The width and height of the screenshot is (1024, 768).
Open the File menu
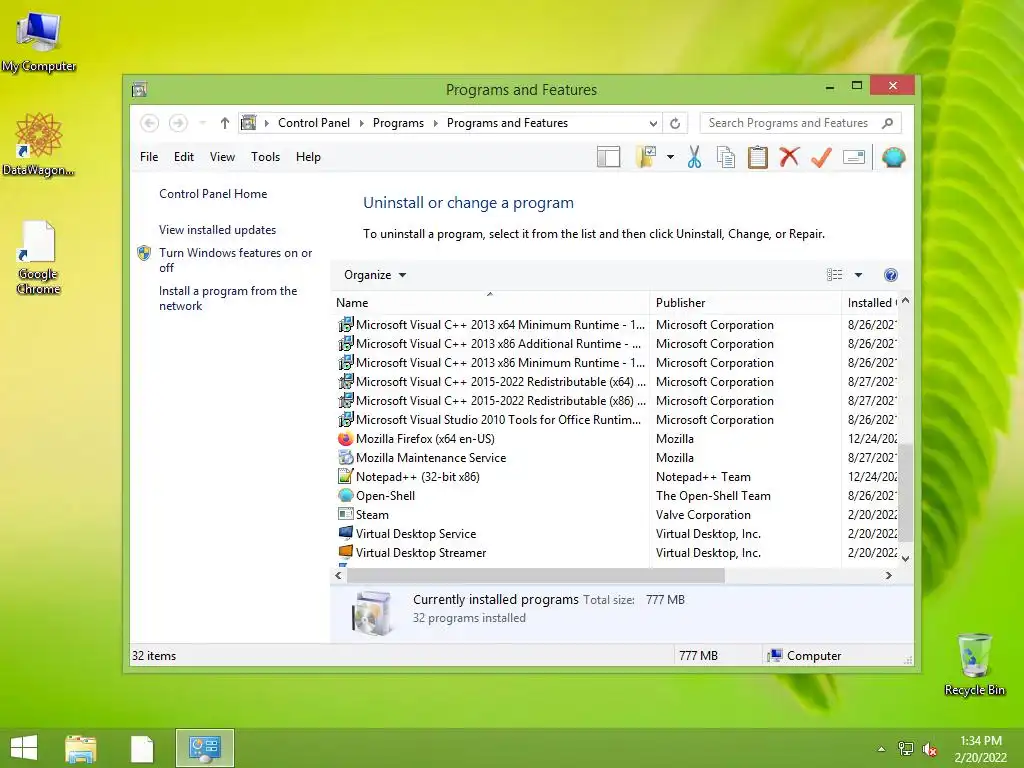coord(149,157)
